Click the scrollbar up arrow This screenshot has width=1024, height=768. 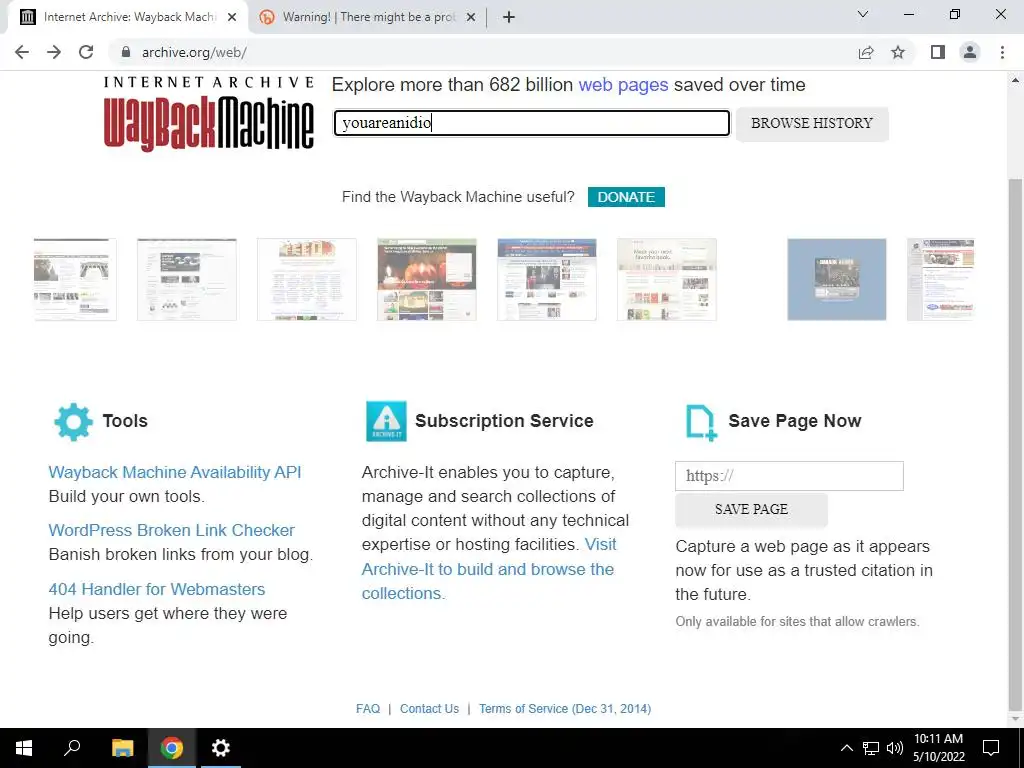1016,80
